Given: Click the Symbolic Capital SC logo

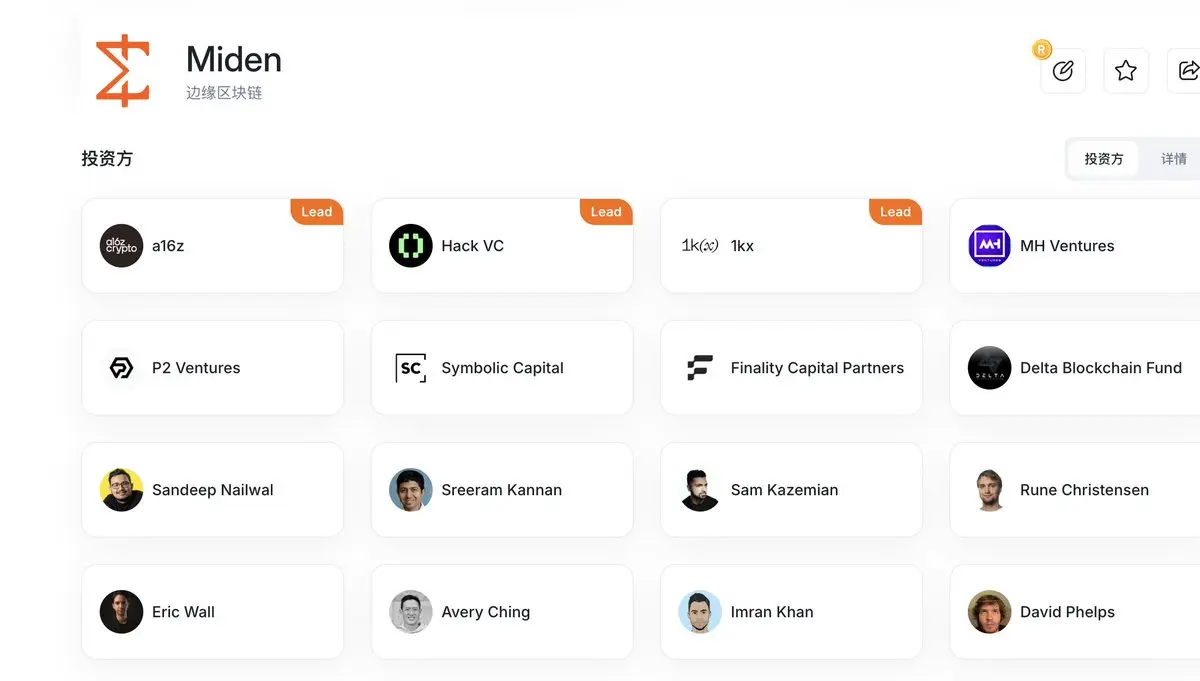Looking at the screenshot, I should pos(410,368).
